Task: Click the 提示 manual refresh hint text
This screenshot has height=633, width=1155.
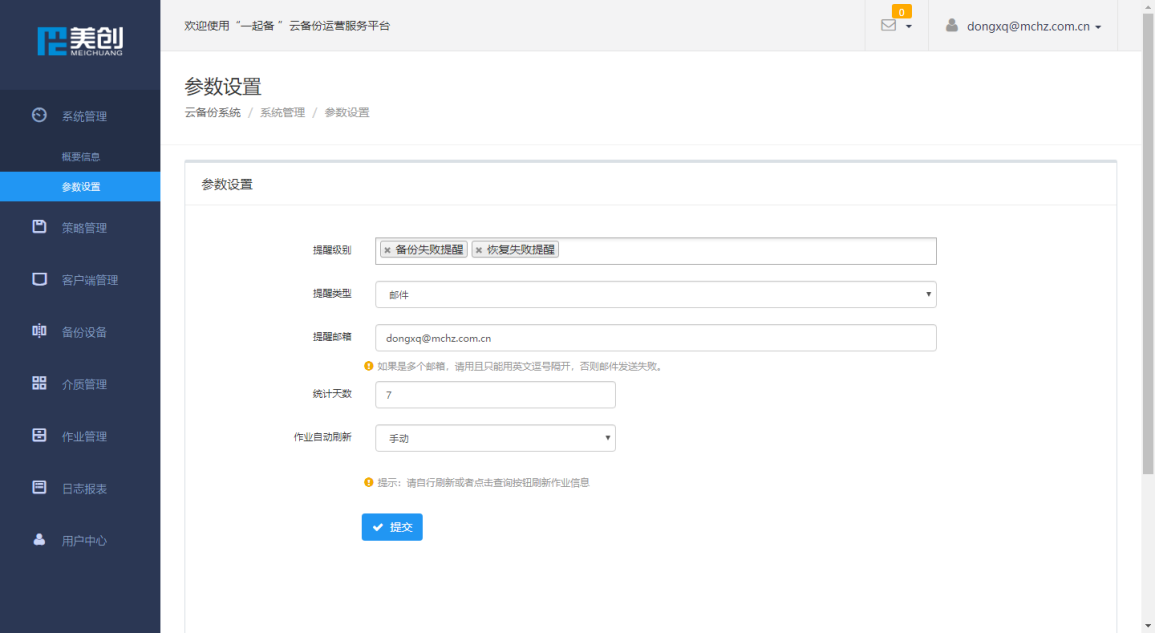Action: point(483,483)
